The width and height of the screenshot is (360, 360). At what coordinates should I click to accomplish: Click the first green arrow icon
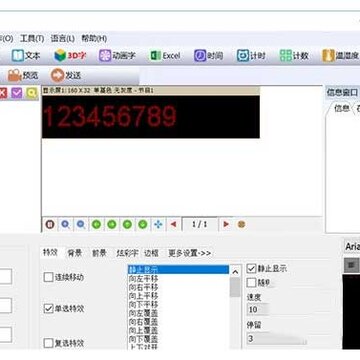96,224
